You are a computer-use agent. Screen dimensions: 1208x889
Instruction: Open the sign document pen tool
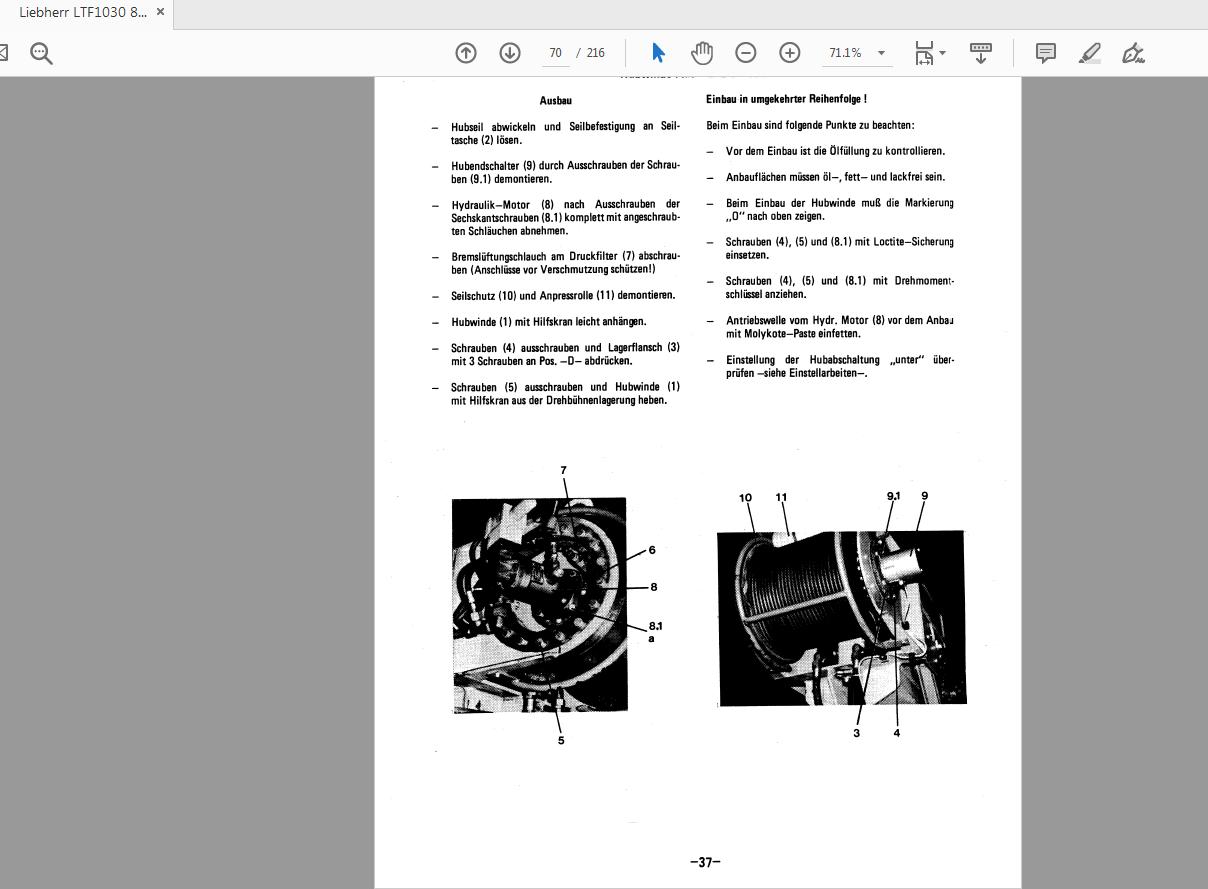point(1133,53)
